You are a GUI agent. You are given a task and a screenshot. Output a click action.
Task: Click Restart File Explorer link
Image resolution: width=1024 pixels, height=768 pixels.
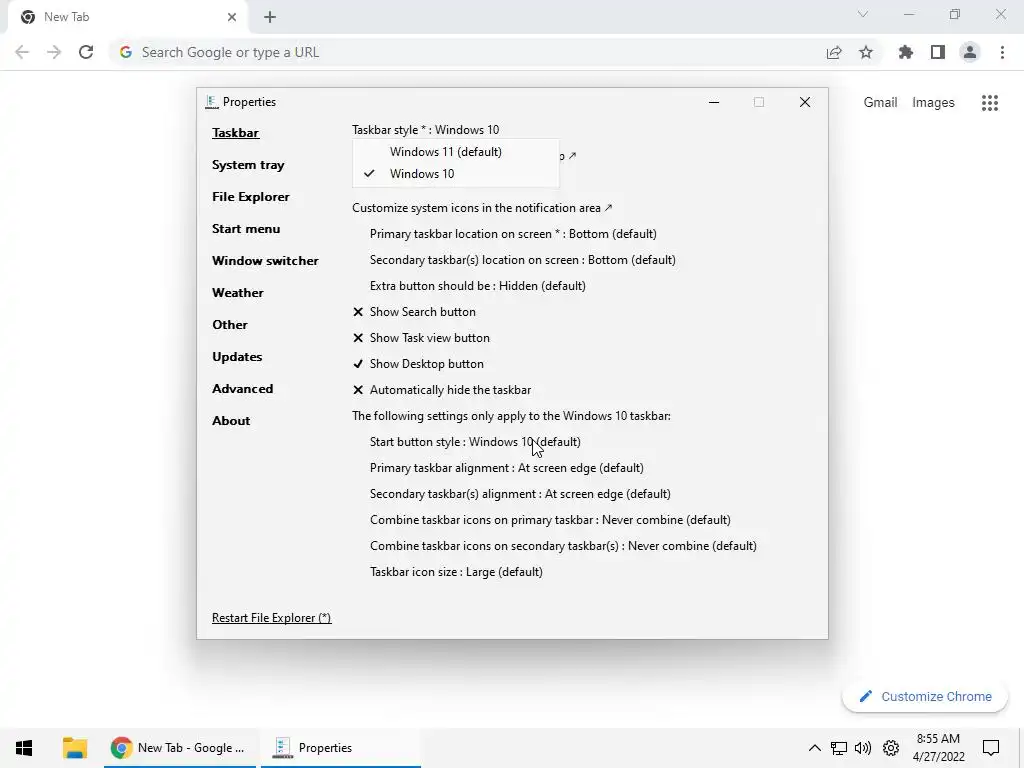coord(272,618)
